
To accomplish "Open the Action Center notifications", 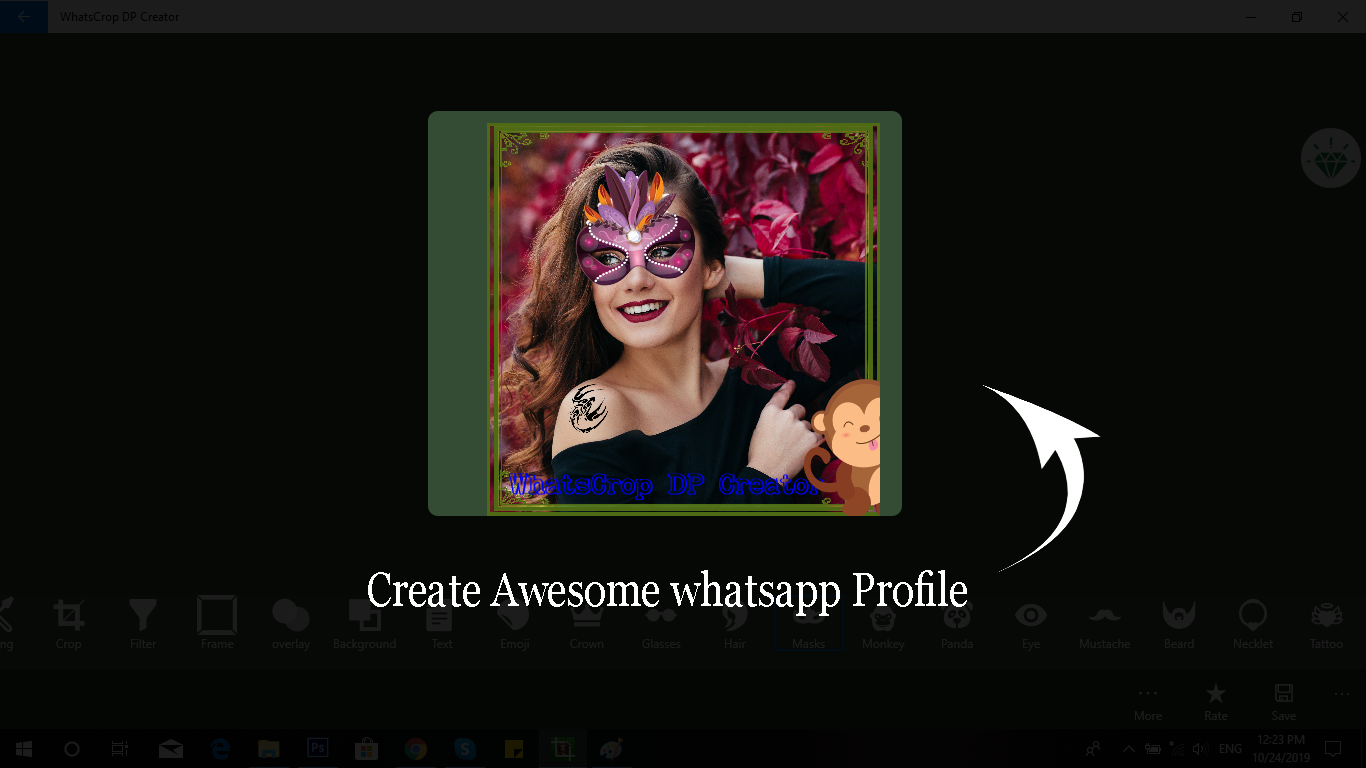I will (1332, 748).
